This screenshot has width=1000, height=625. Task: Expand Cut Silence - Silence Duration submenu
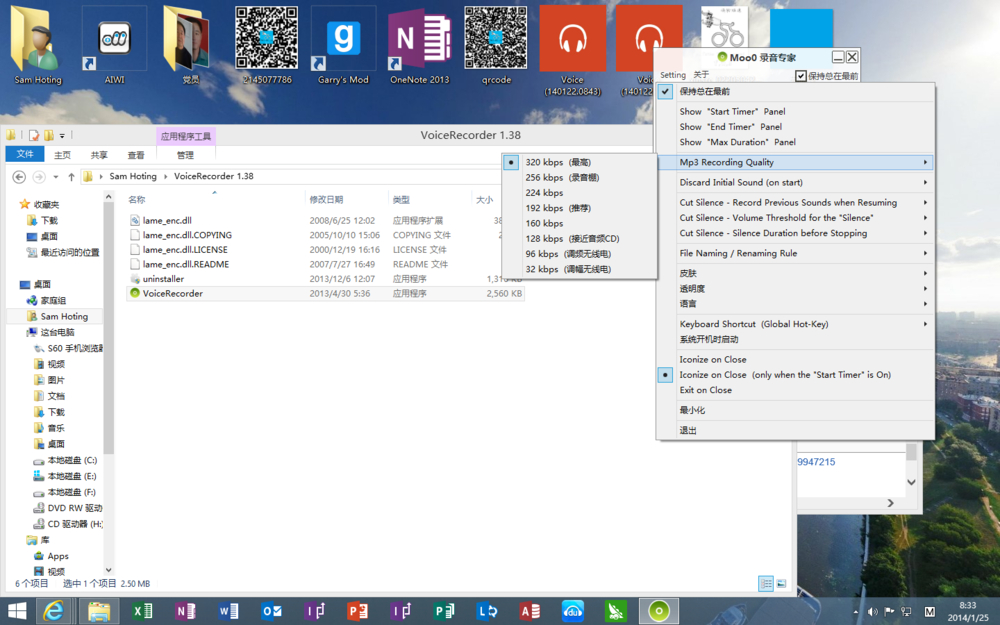pyautogui.click(x=796, y=233)
